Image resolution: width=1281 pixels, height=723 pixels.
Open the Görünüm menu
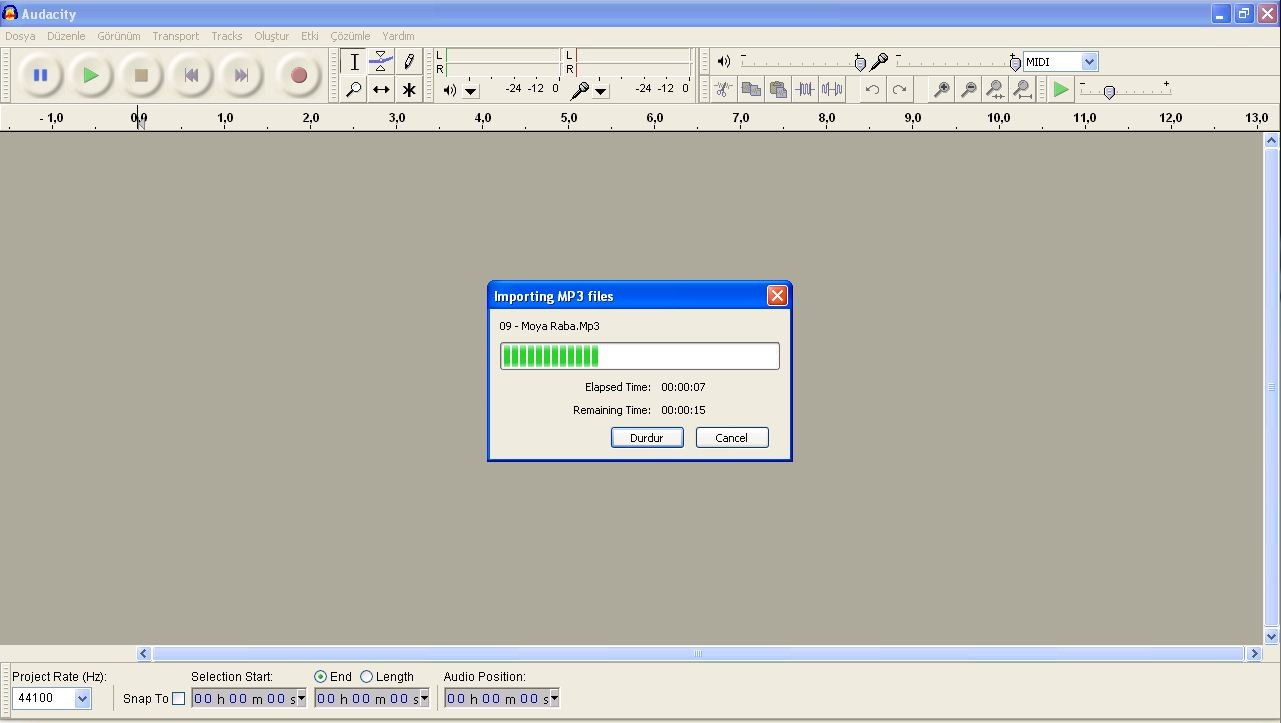coord(119,36)
